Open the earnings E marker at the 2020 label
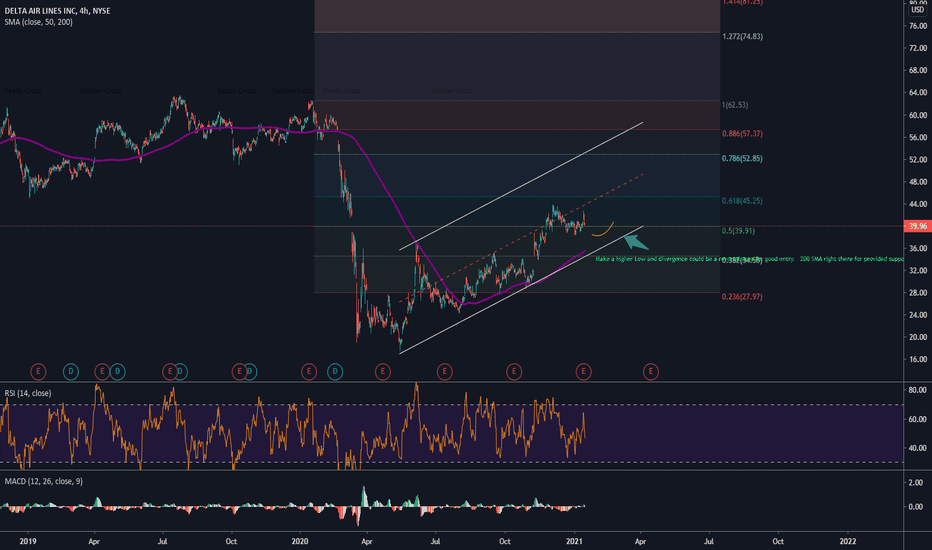 (308, 372)
